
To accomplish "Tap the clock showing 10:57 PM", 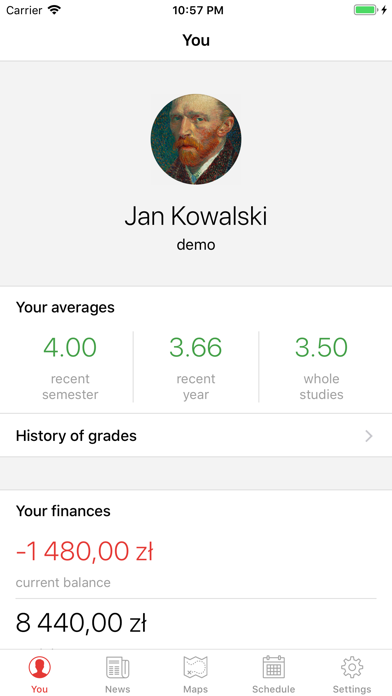I will [198, 10].
